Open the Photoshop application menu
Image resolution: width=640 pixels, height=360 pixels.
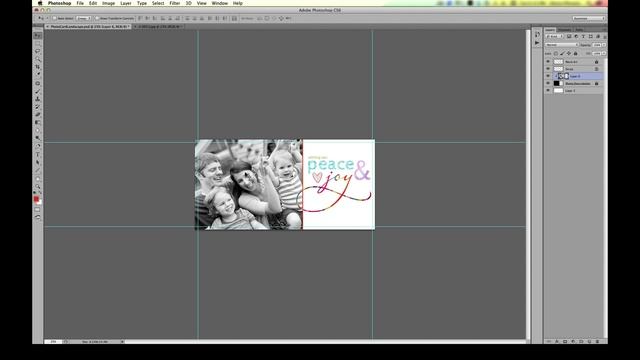point(60,3)
